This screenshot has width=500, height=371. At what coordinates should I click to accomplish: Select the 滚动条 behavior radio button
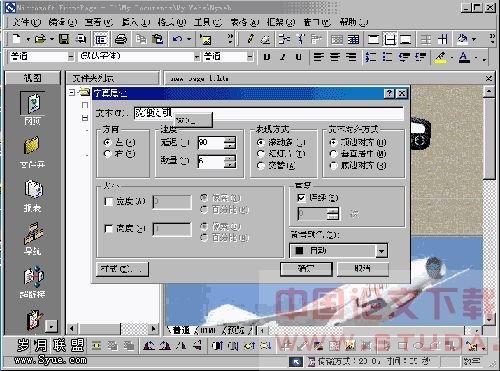(261, 142)
